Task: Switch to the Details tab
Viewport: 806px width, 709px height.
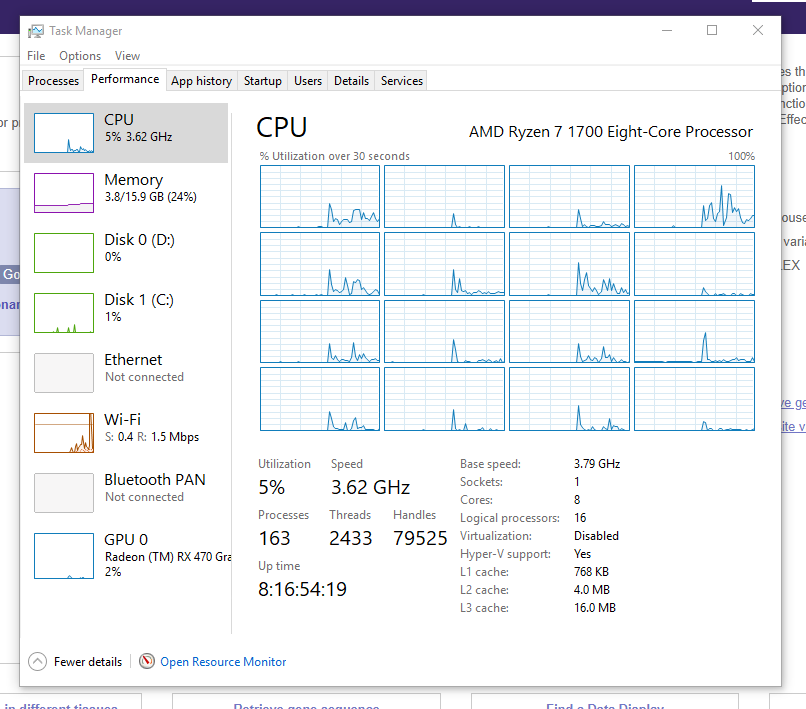Action: [352, 81]
